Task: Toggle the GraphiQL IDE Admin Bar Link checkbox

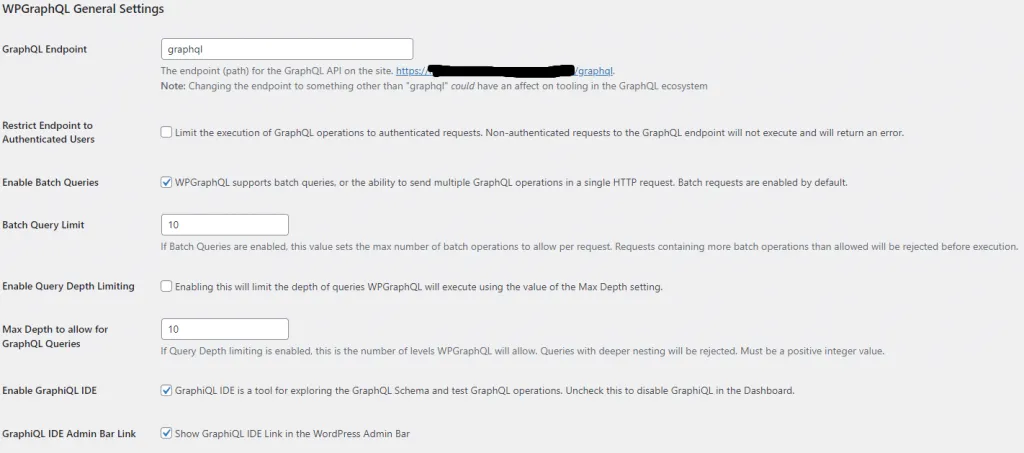Action: [166, 433]
